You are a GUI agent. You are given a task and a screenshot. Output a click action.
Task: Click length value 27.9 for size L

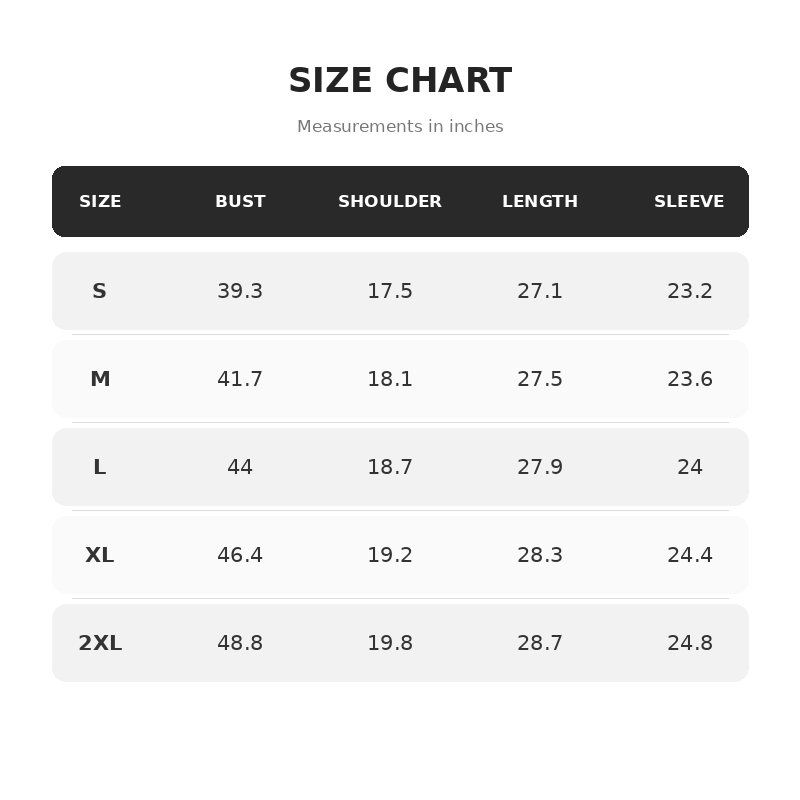coord(540,467)
